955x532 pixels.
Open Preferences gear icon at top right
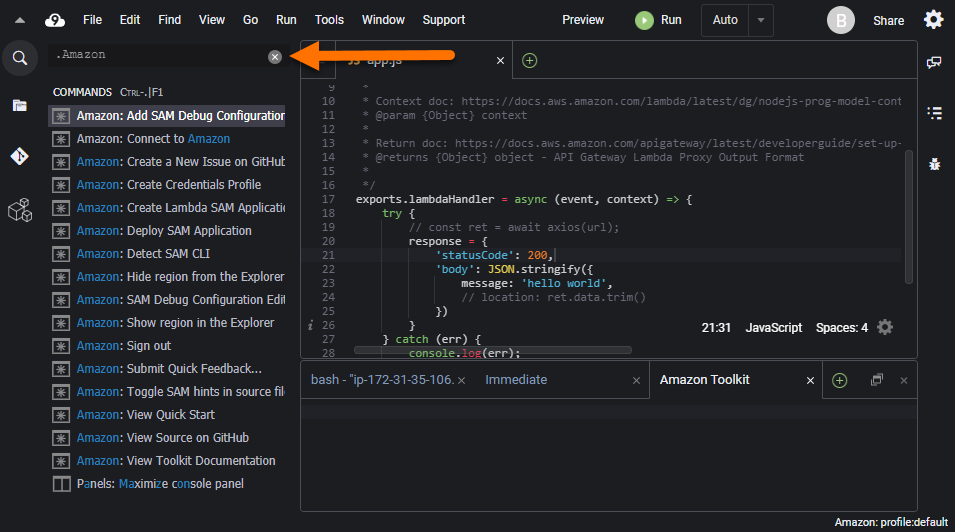pos(933,20)
